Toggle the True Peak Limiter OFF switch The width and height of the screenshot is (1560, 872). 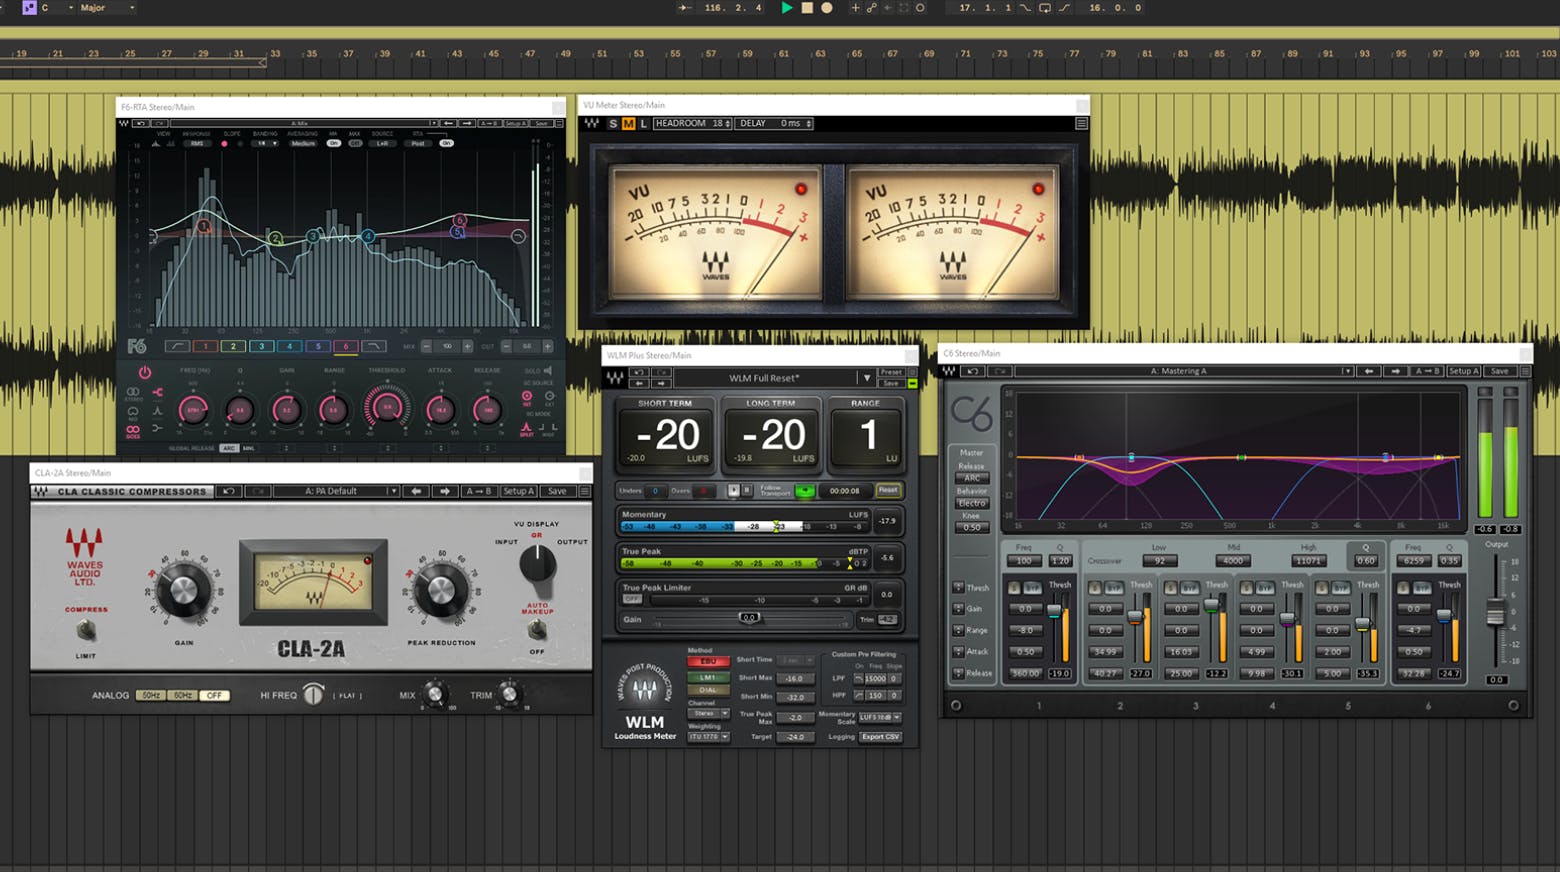(632, 599)
